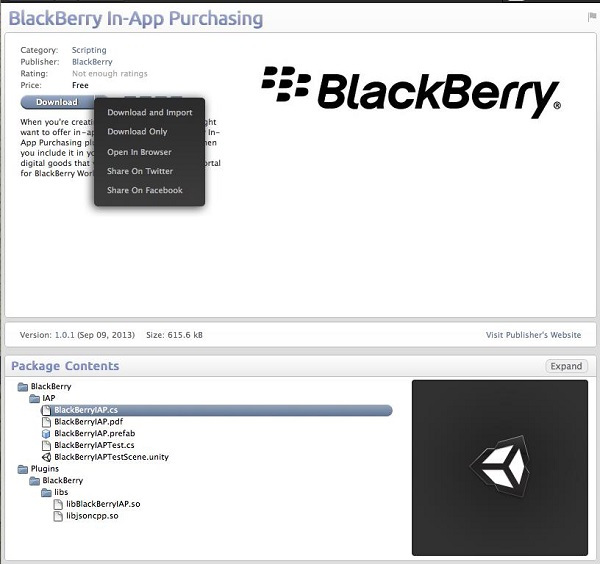Click the BlackBerry root folder icon
Viewport: 600px width, 564px height.
point(23,387)
